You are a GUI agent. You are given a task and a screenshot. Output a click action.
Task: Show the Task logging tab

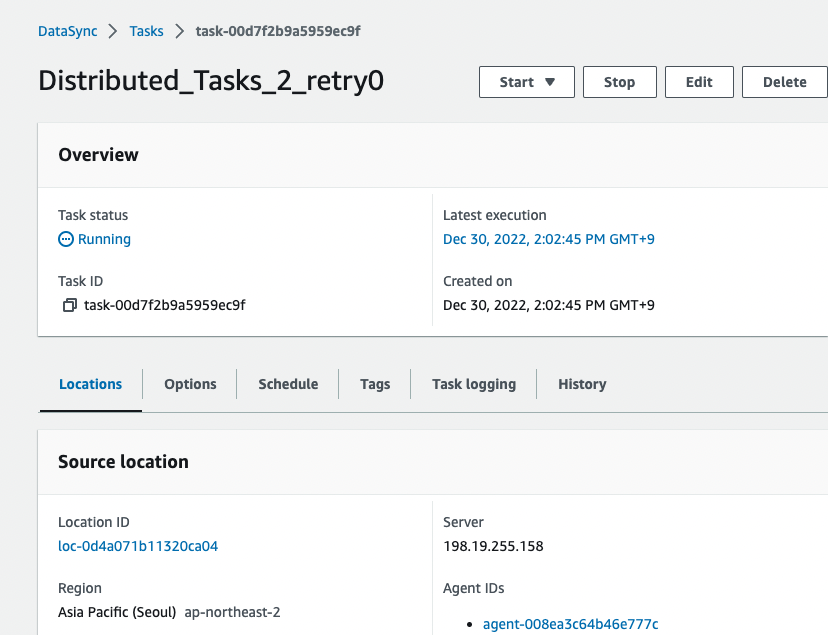click(474, 384)
